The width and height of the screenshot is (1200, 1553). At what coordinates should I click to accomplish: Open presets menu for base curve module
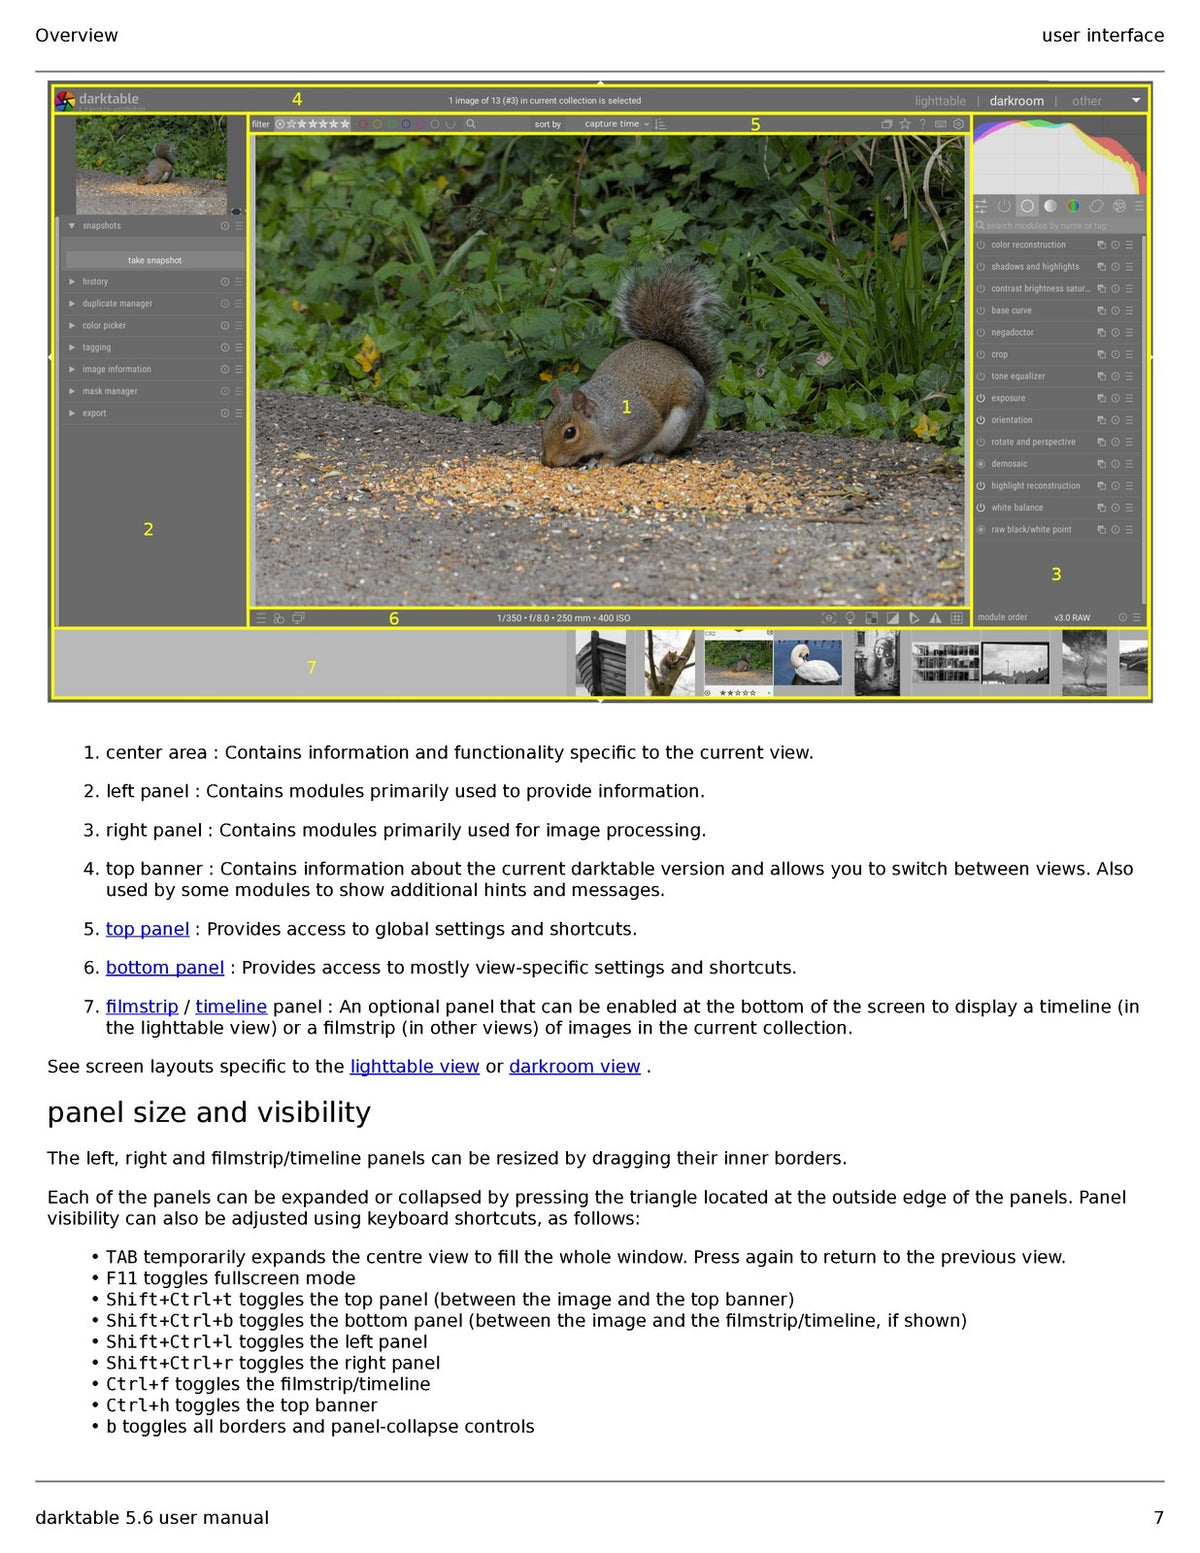[x=1129, y=311]
